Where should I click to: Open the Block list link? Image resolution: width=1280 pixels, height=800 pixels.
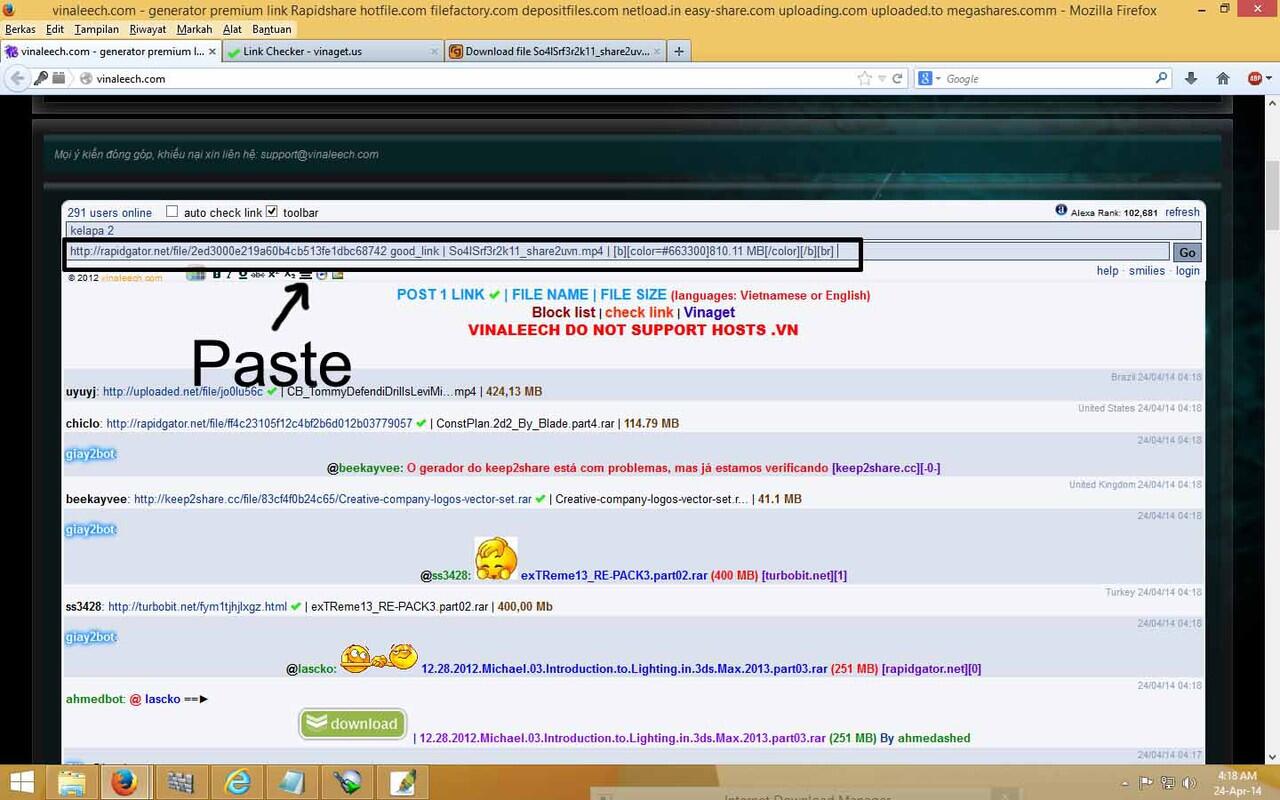[x=563, y=313]
